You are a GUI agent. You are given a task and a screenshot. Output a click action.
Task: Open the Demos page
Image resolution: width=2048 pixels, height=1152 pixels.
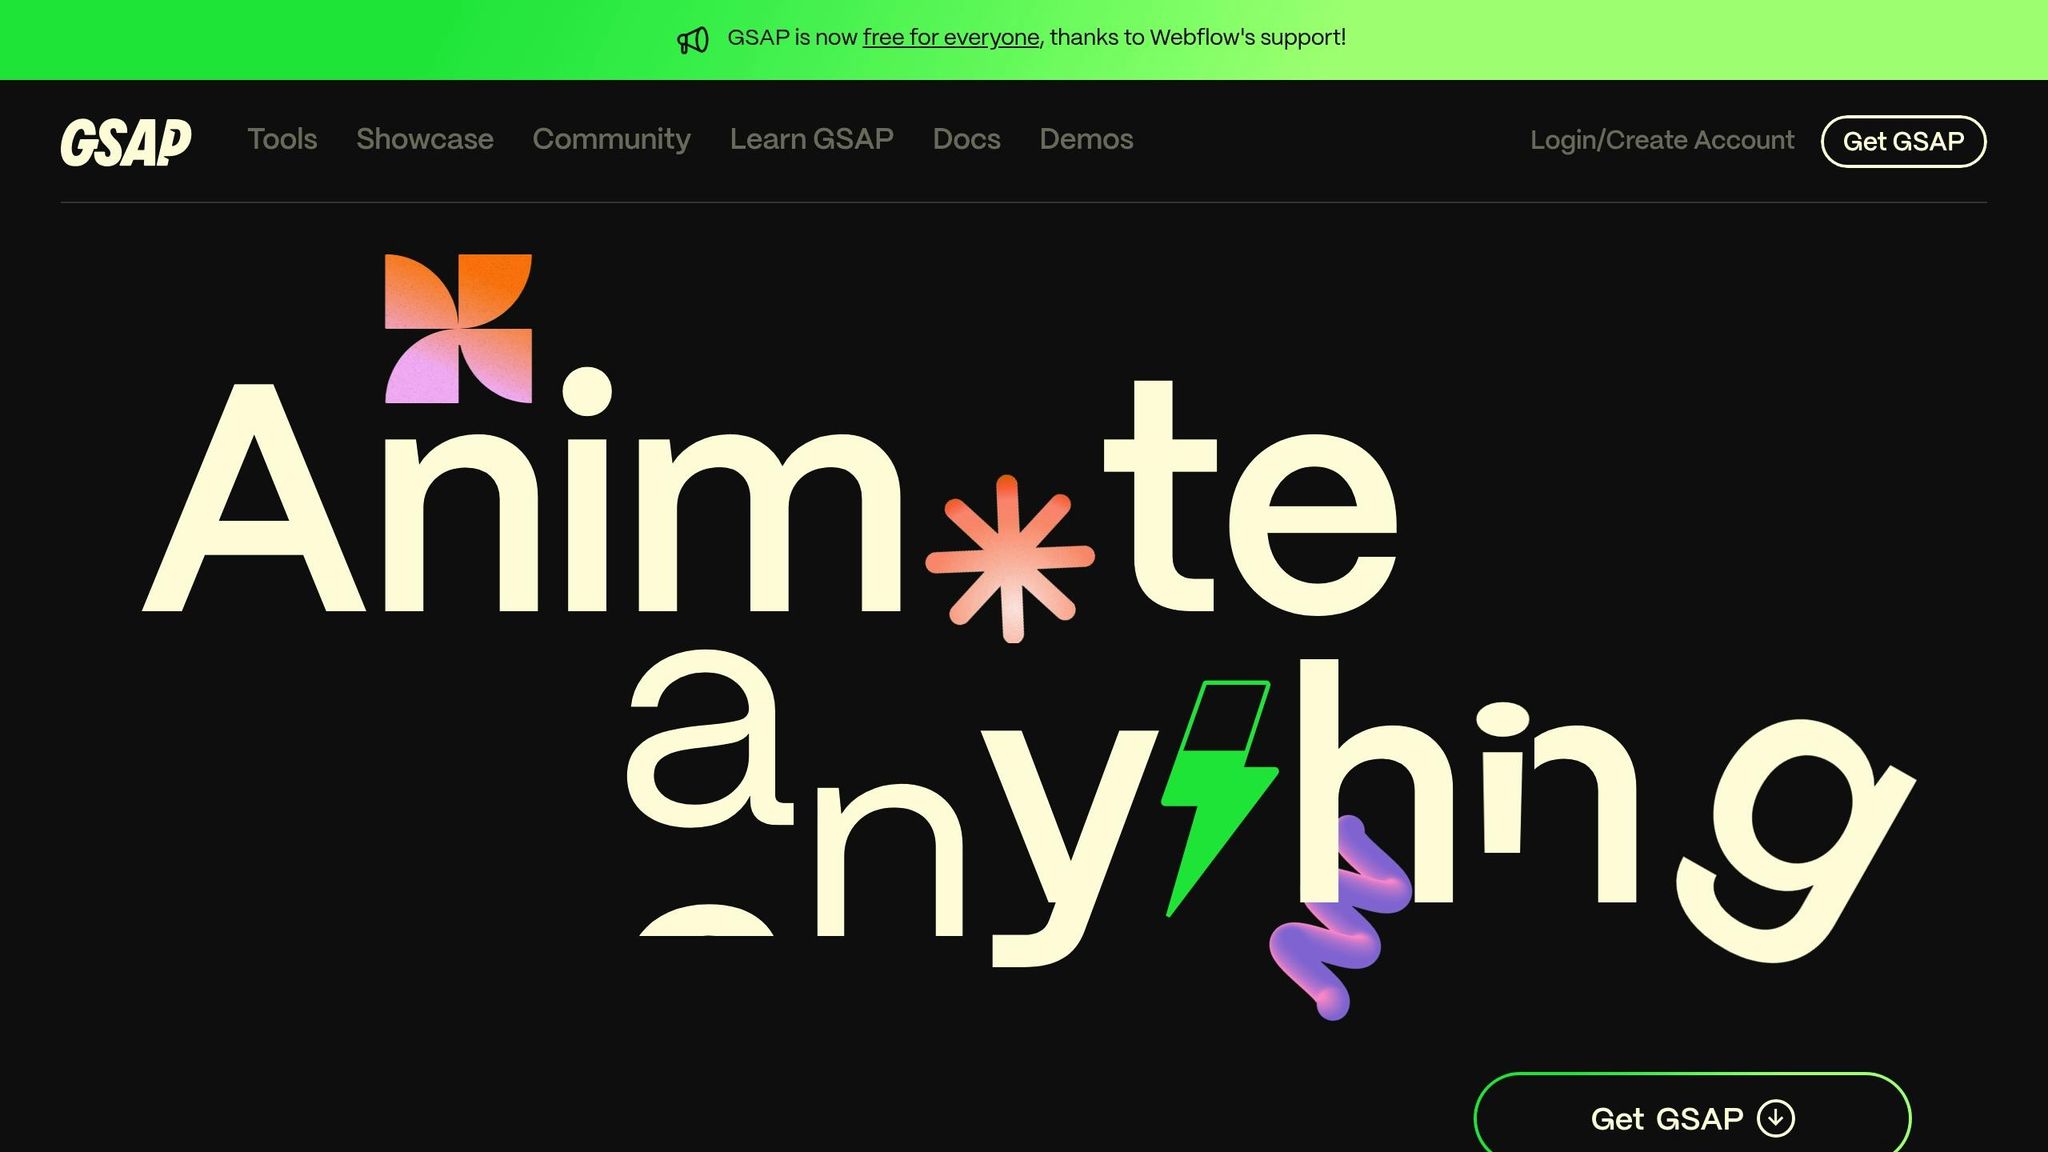1086,139
